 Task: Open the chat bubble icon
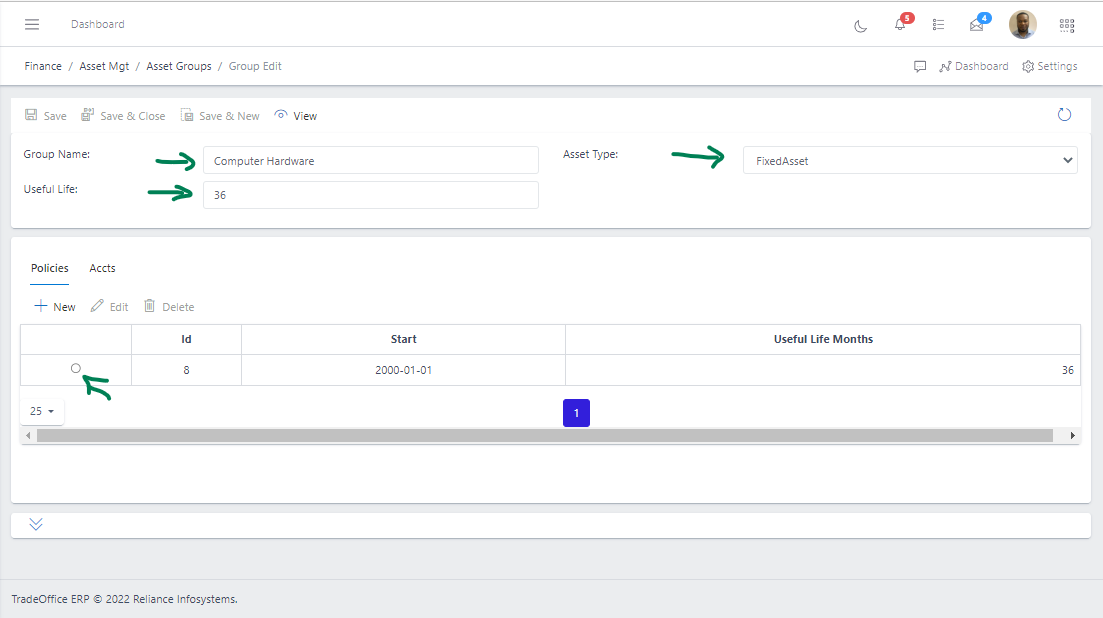coord(919,66)
